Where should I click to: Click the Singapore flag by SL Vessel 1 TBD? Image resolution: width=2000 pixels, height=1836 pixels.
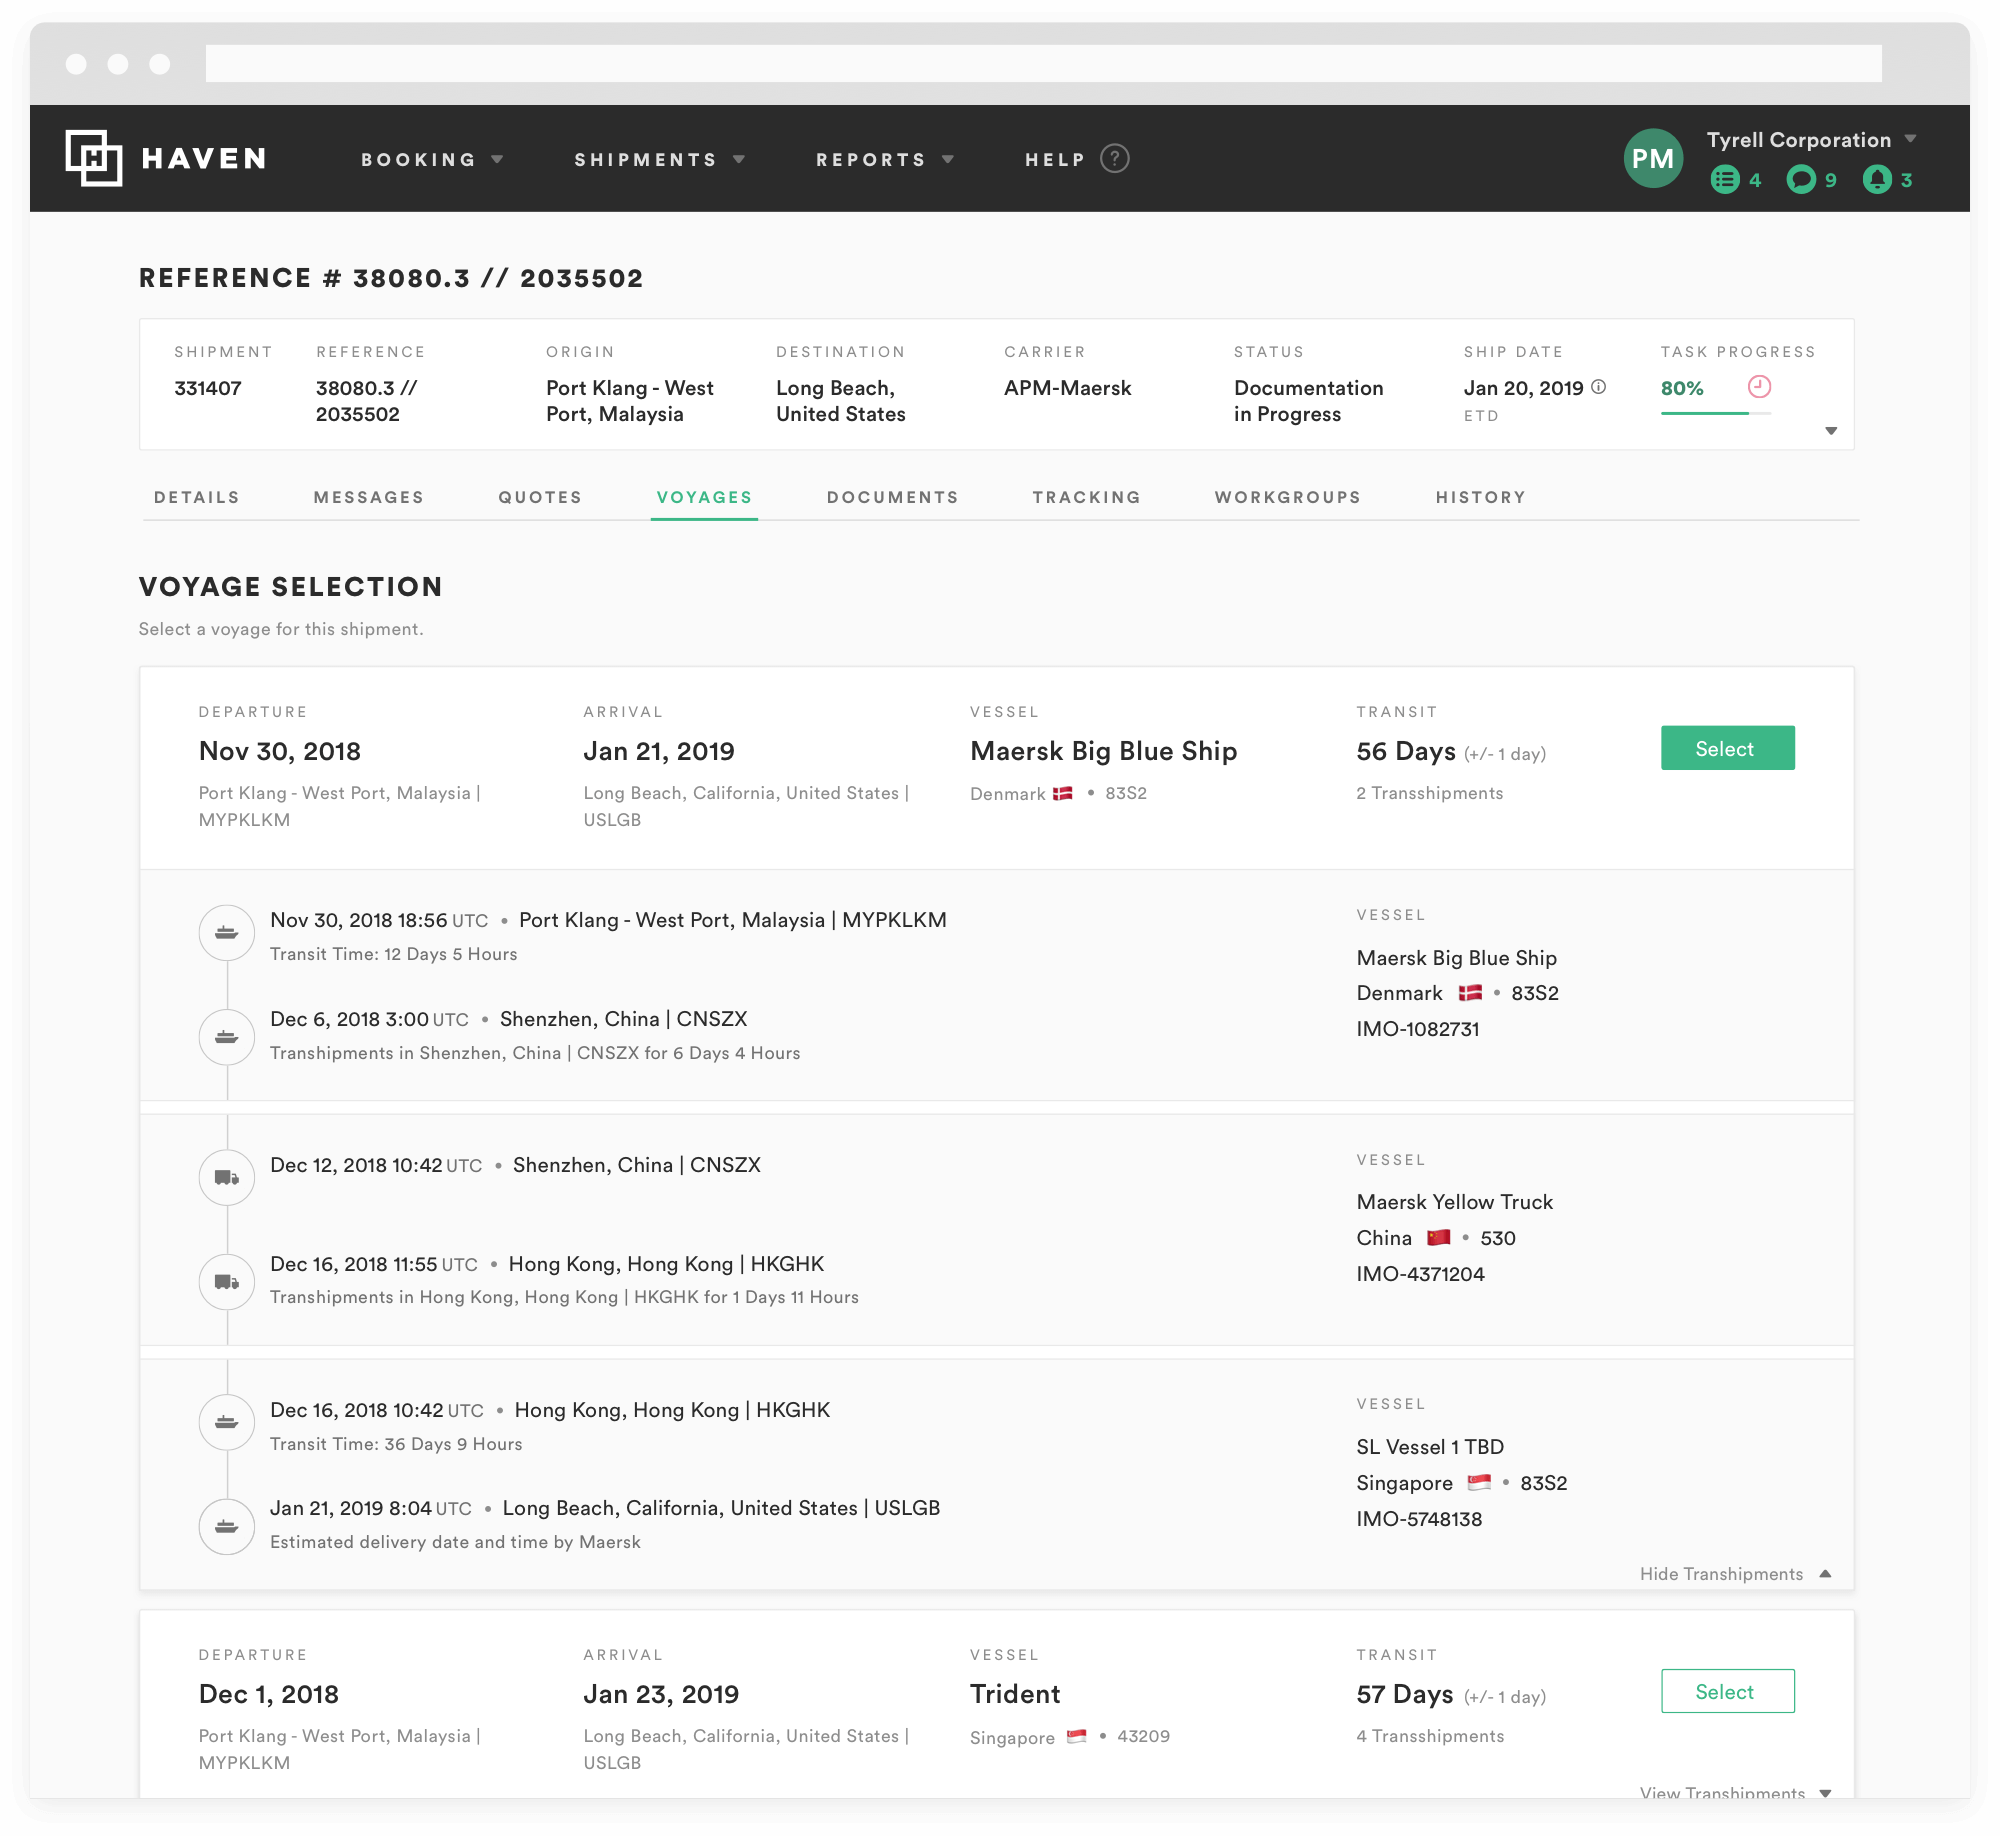tap(1479, 1483)
